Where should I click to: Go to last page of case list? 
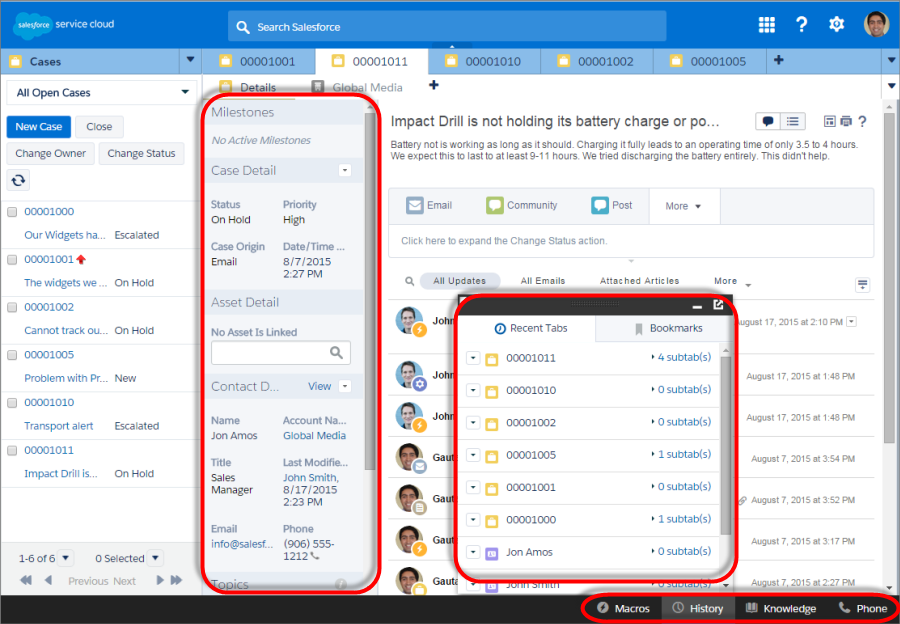(x=176, y=580)
